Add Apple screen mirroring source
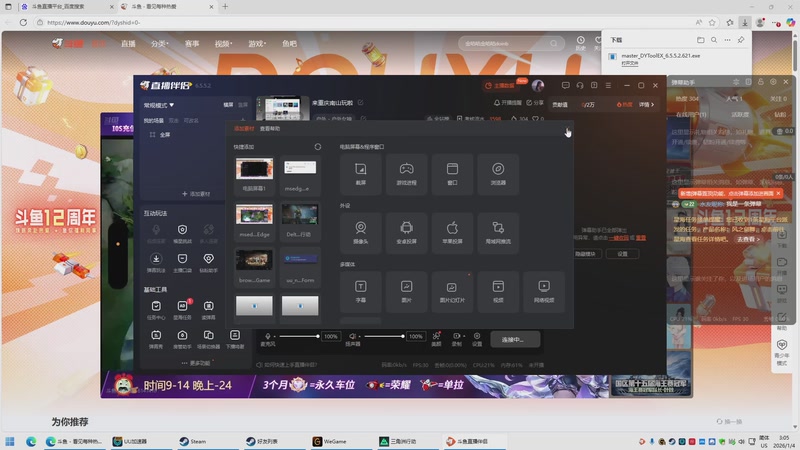The height and width of the screenshot is (450, 800). click(452, 233)
